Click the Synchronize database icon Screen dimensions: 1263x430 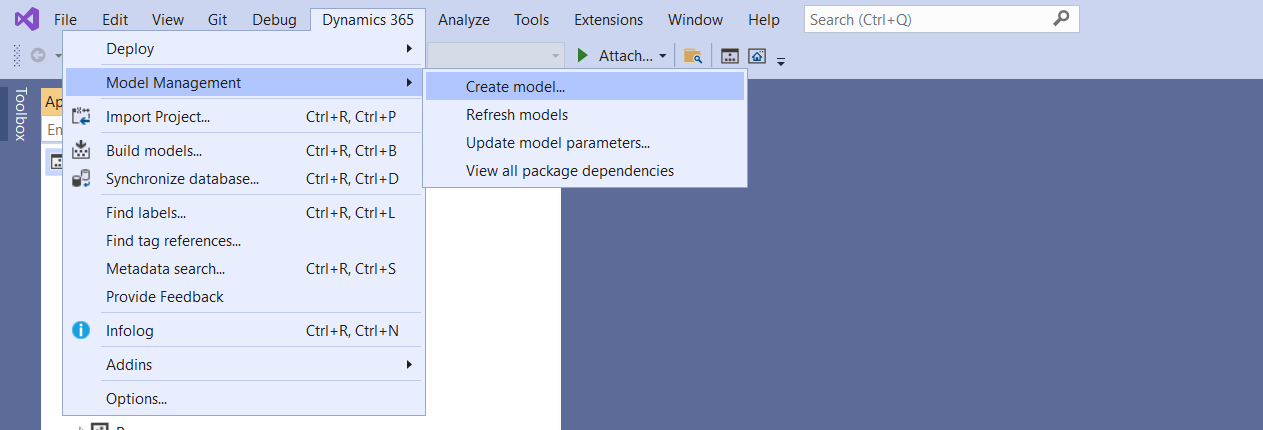(x=82, y=178)
